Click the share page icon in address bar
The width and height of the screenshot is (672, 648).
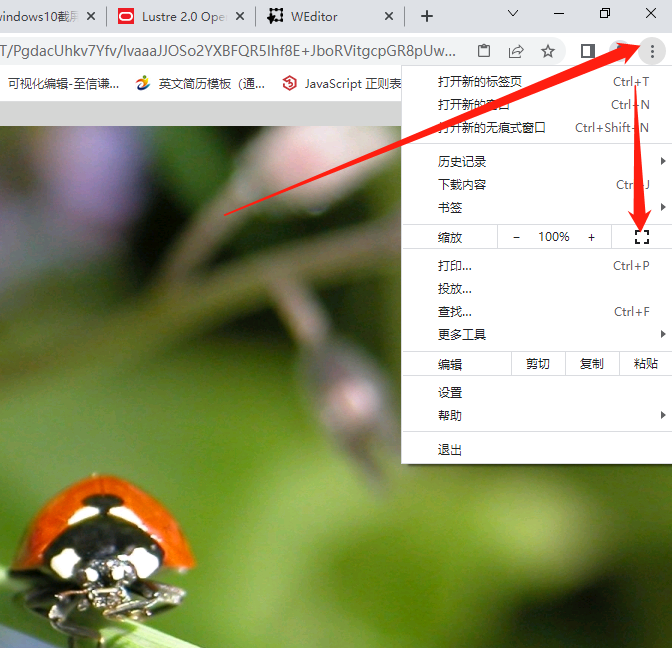[x=516, y=51]
